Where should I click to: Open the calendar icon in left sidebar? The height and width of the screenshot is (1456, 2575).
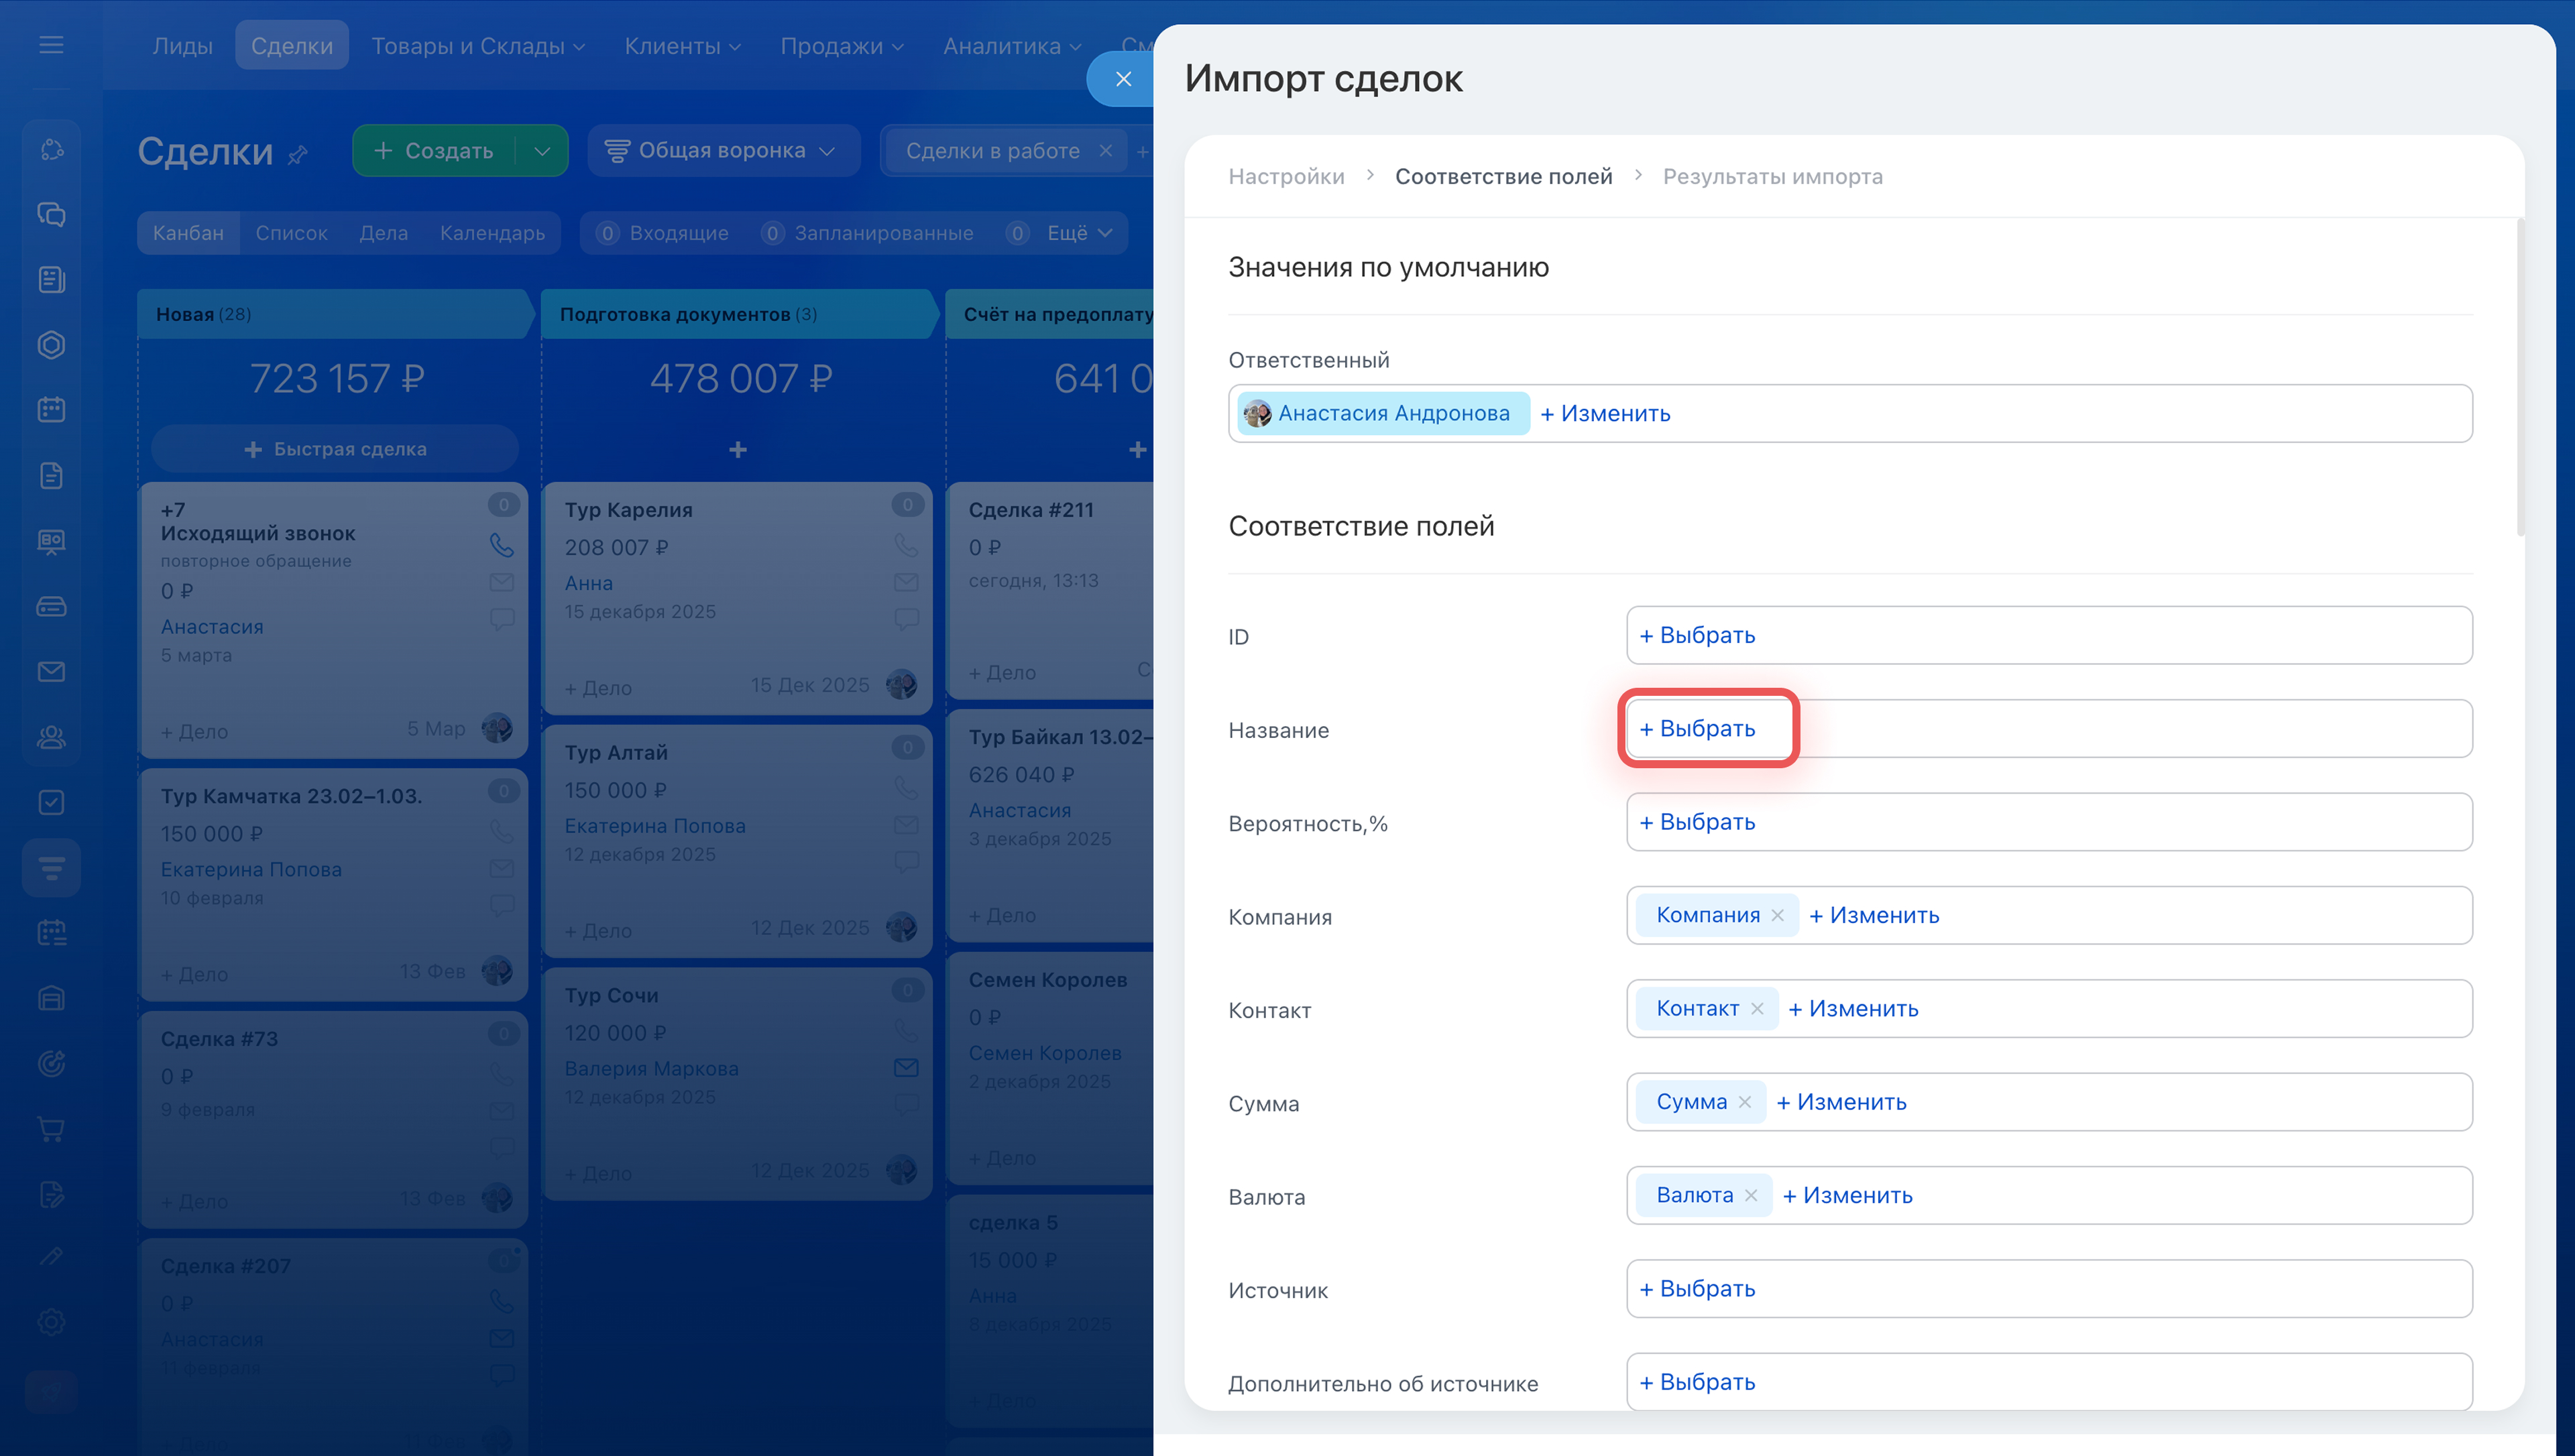51,410
